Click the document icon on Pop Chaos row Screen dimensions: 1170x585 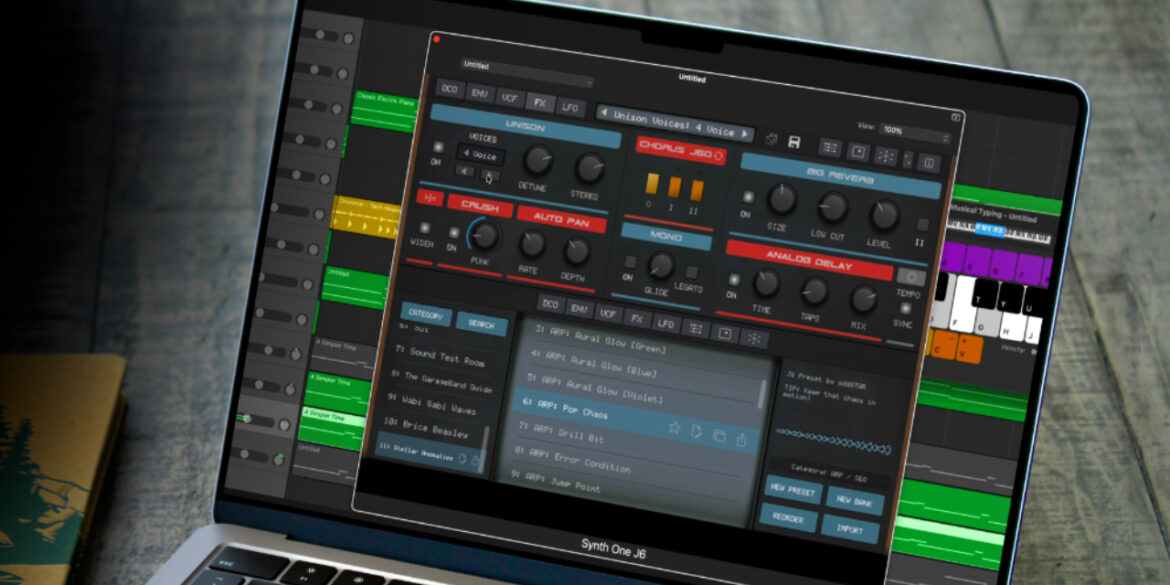click(696, 431)
